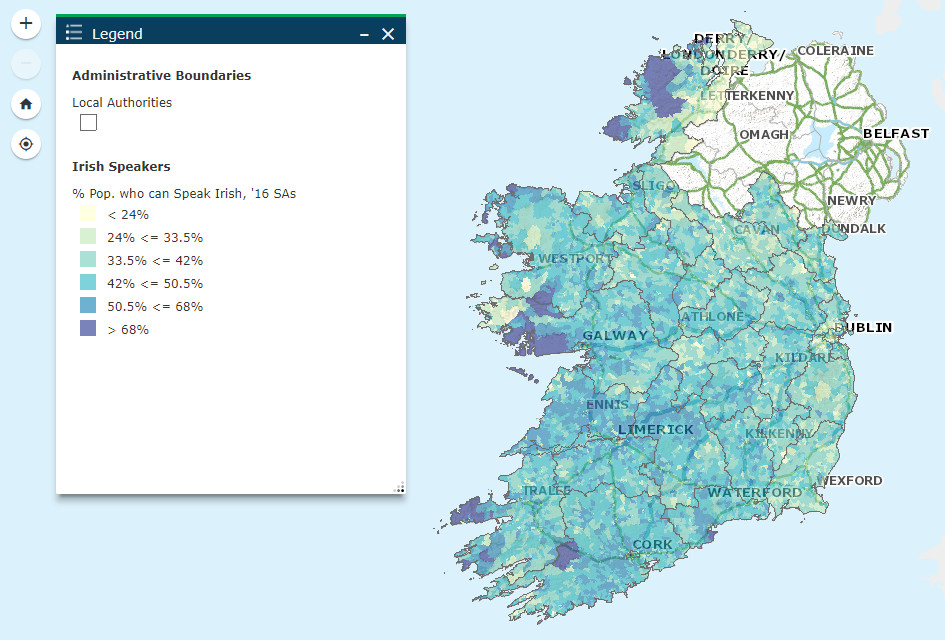Zoom in on the map
Viewport: 945px width, 640px height.
(26, 23)
